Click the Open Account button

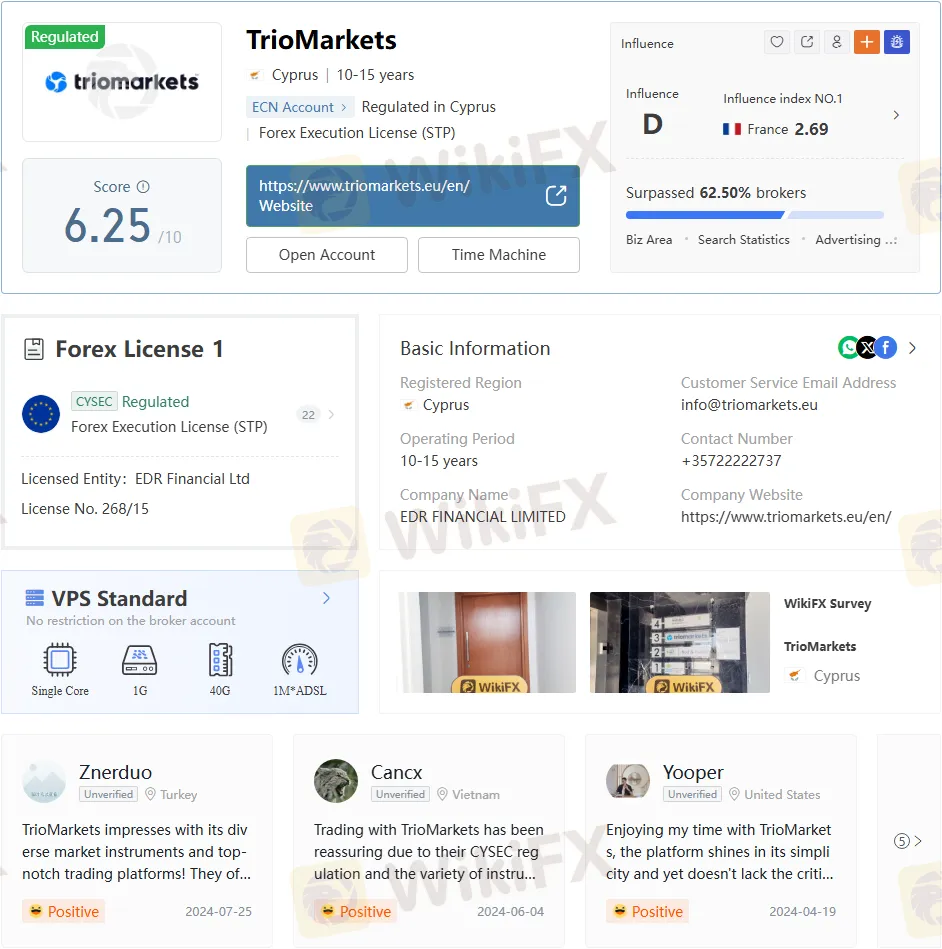pyautogui.click(x=327, y=255)
